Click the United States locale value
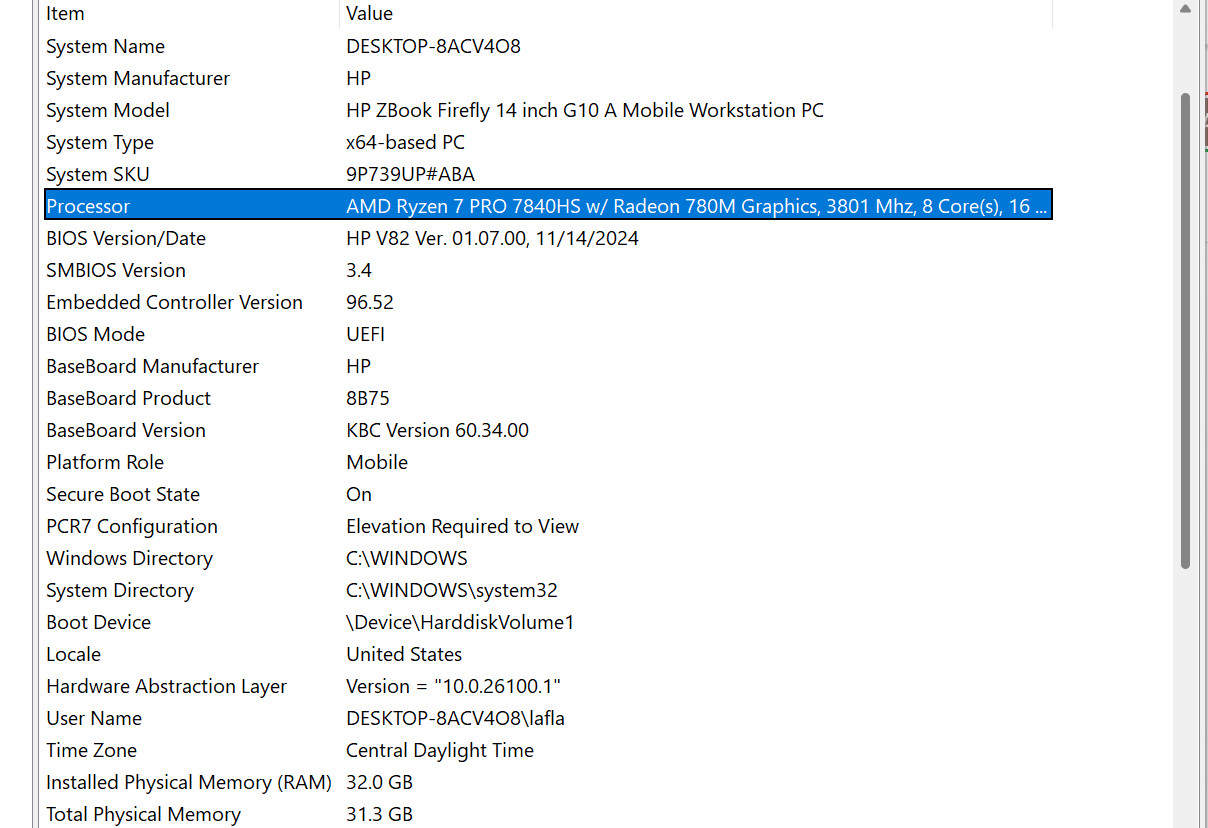 (404, 654)
